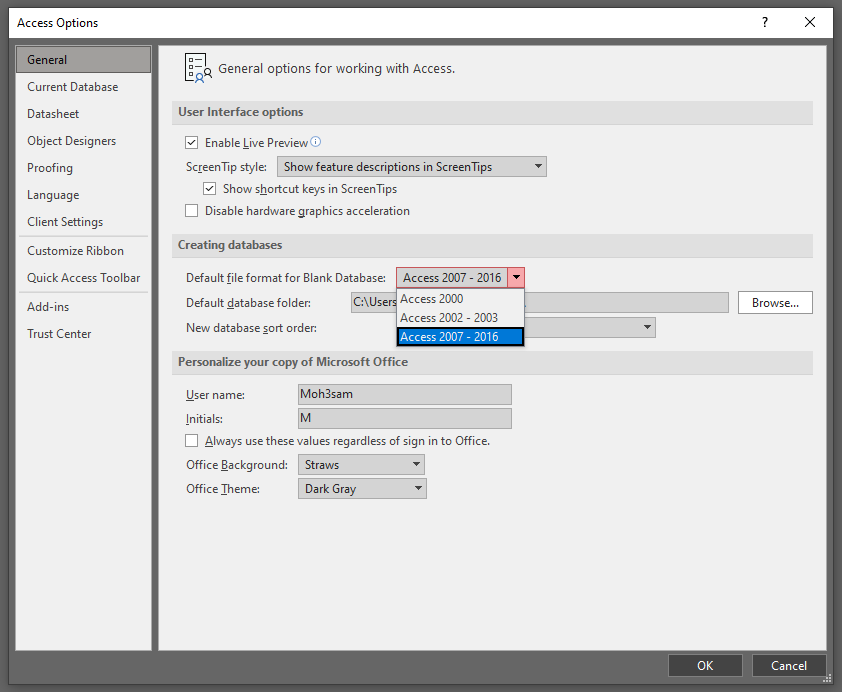This screenshot has height=692, width=842.
Task: Open the ScreenTip style dropdown
Action: click(x=411, y=166)
